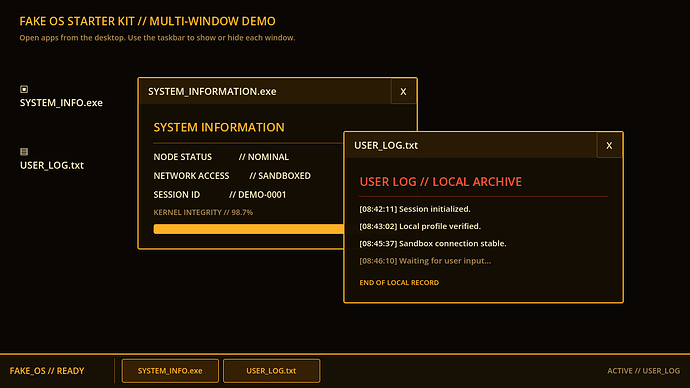Select the Session initialized log entry
Viewport: 690px width, 388px height.
(415, 209)
